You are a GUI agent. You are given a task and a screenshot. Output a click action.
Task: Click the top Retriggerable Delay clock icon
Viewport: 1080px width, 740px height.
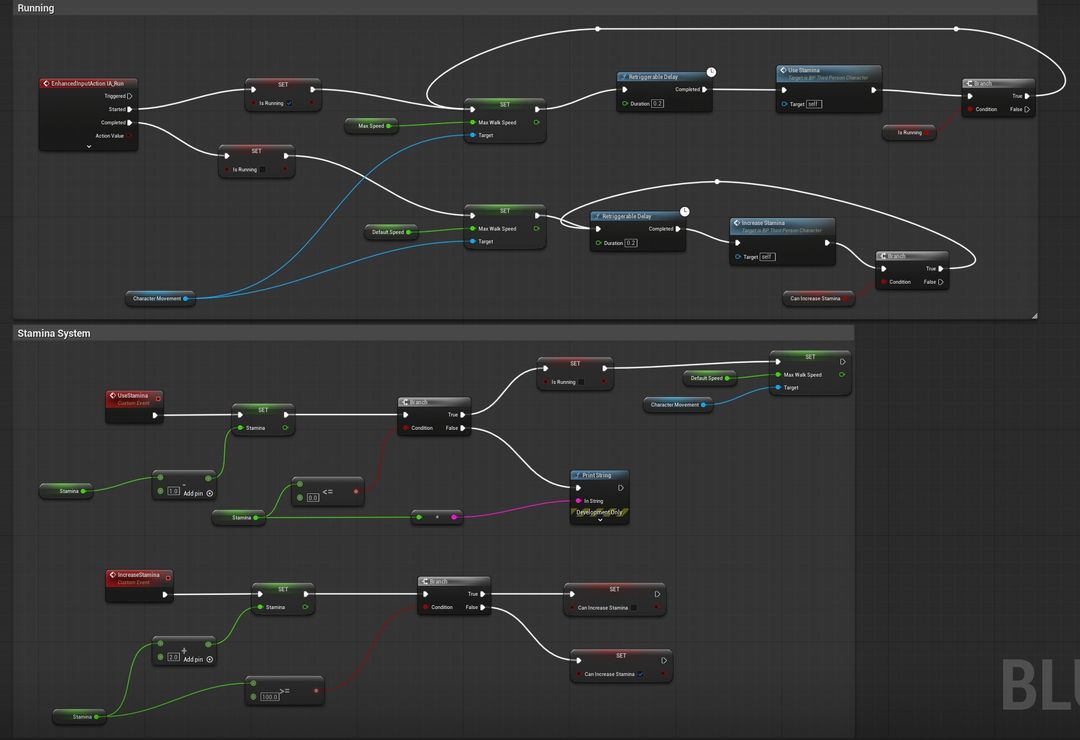pos(711,72)
